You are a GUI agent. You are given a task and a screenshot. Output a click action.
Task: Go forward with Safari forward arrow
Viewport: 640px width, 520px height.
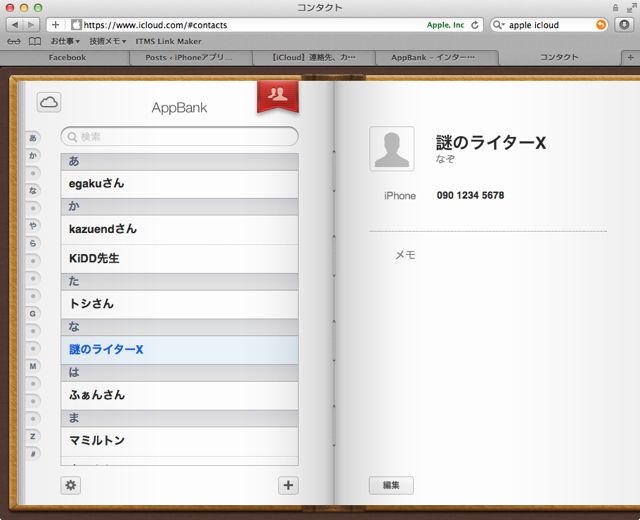click(x=31, y=25)
